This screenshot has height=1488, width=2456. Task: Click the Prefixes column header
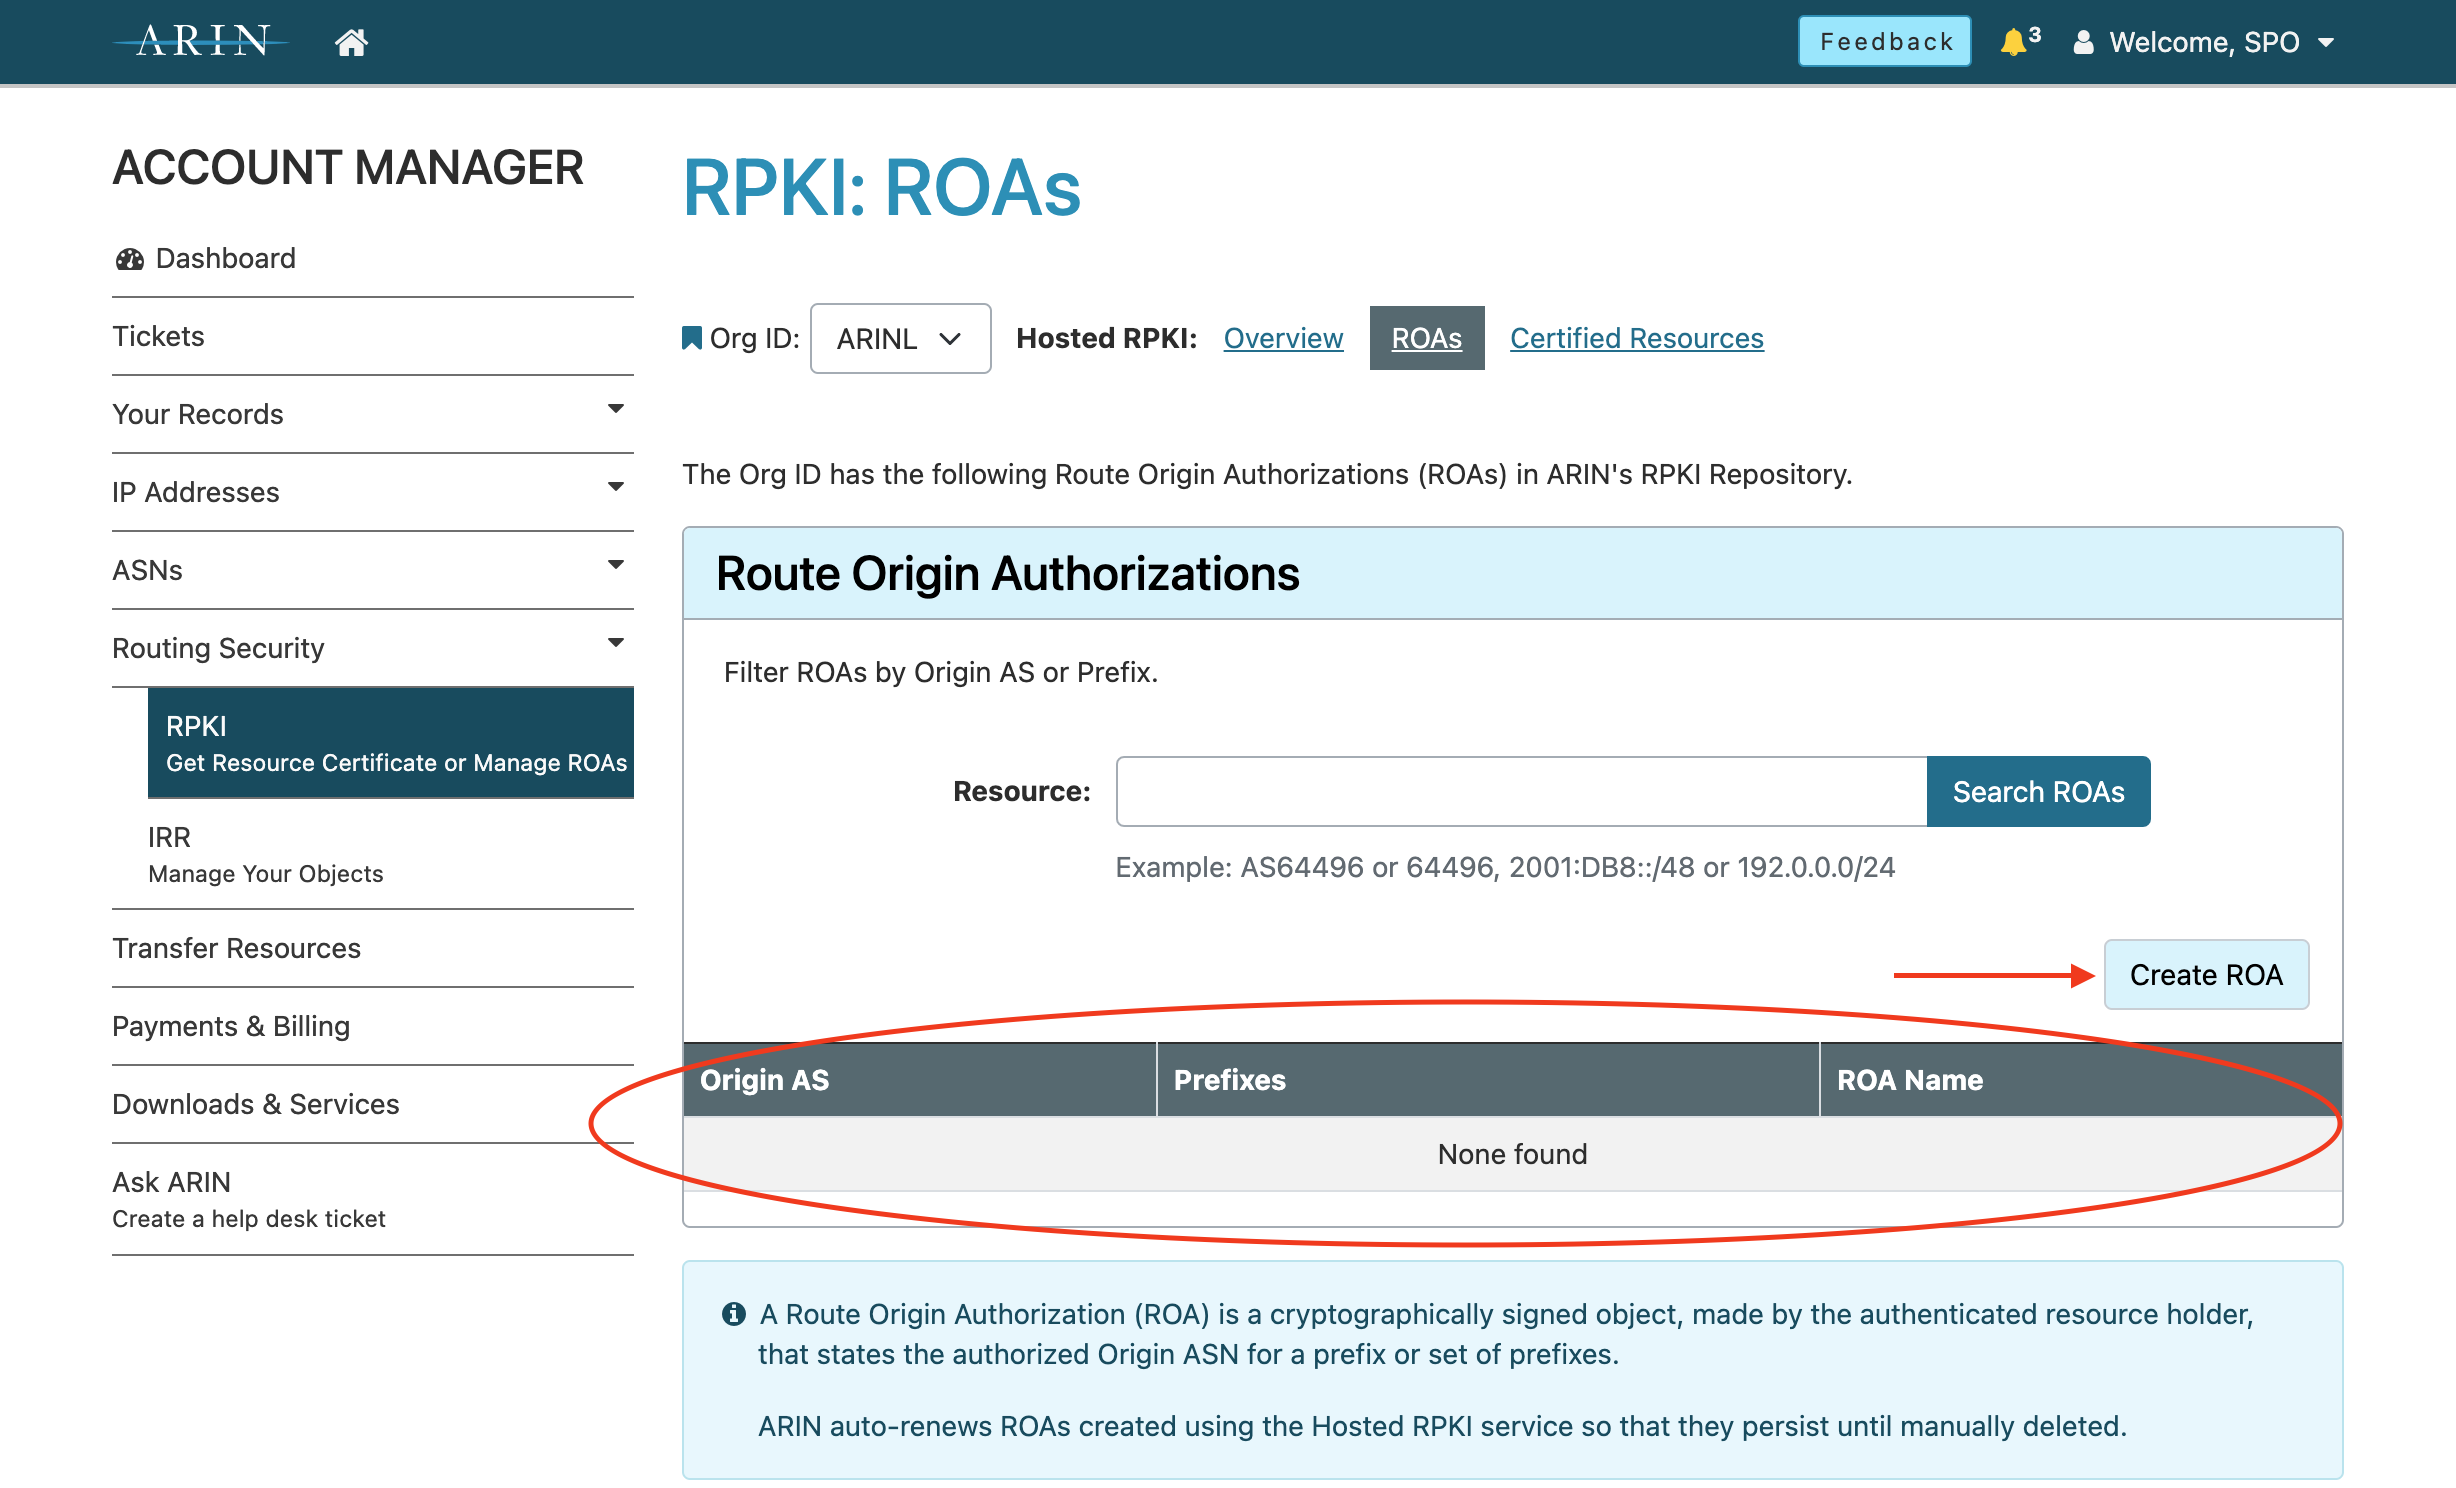pos(1488,1080)
